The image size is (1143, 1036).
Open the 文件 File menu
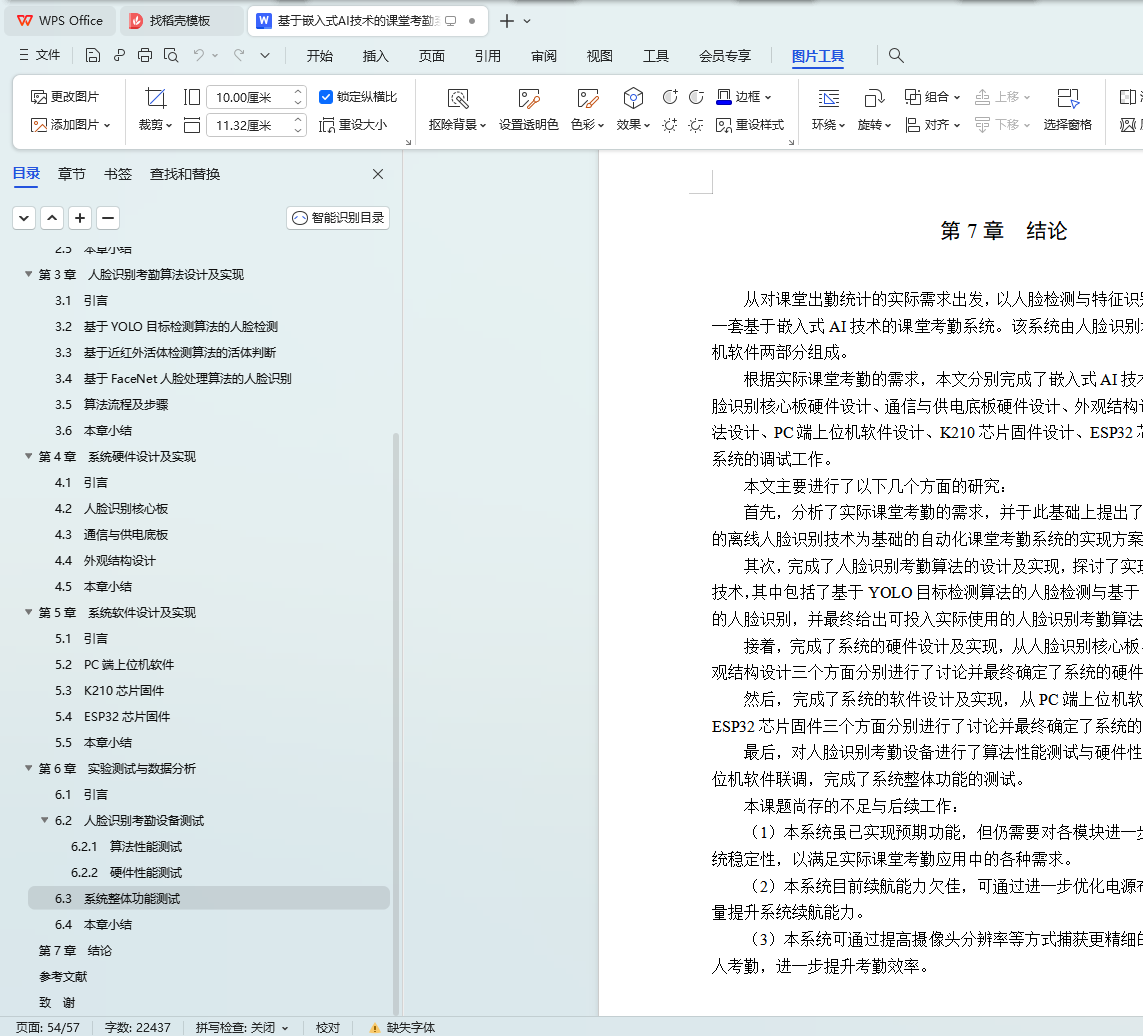click(x=39, y=55)
